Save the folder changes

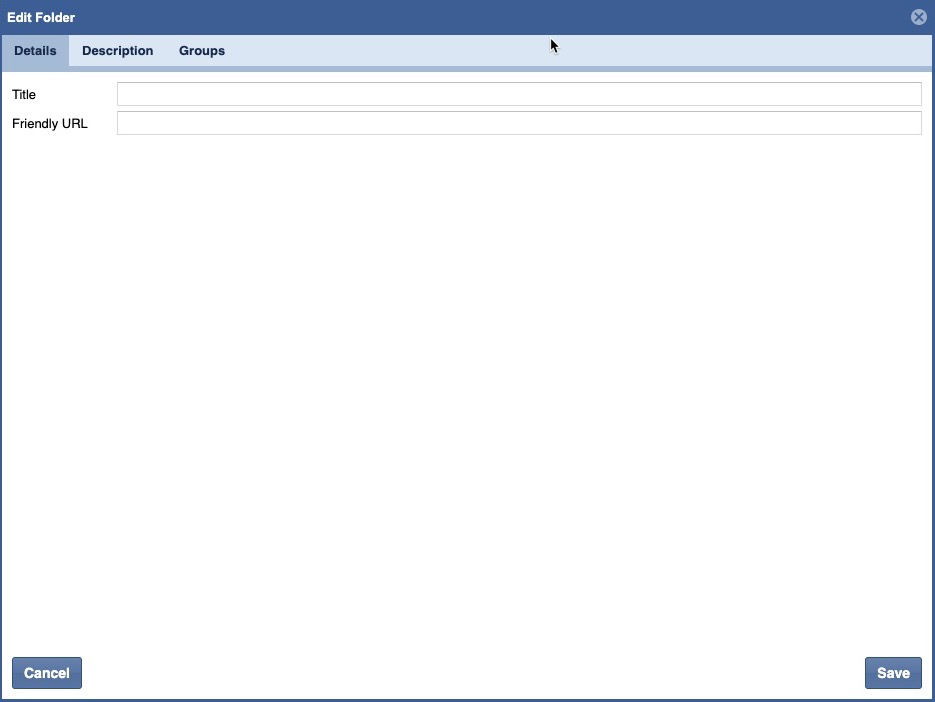pyautogui.click(x=892, y=673)
